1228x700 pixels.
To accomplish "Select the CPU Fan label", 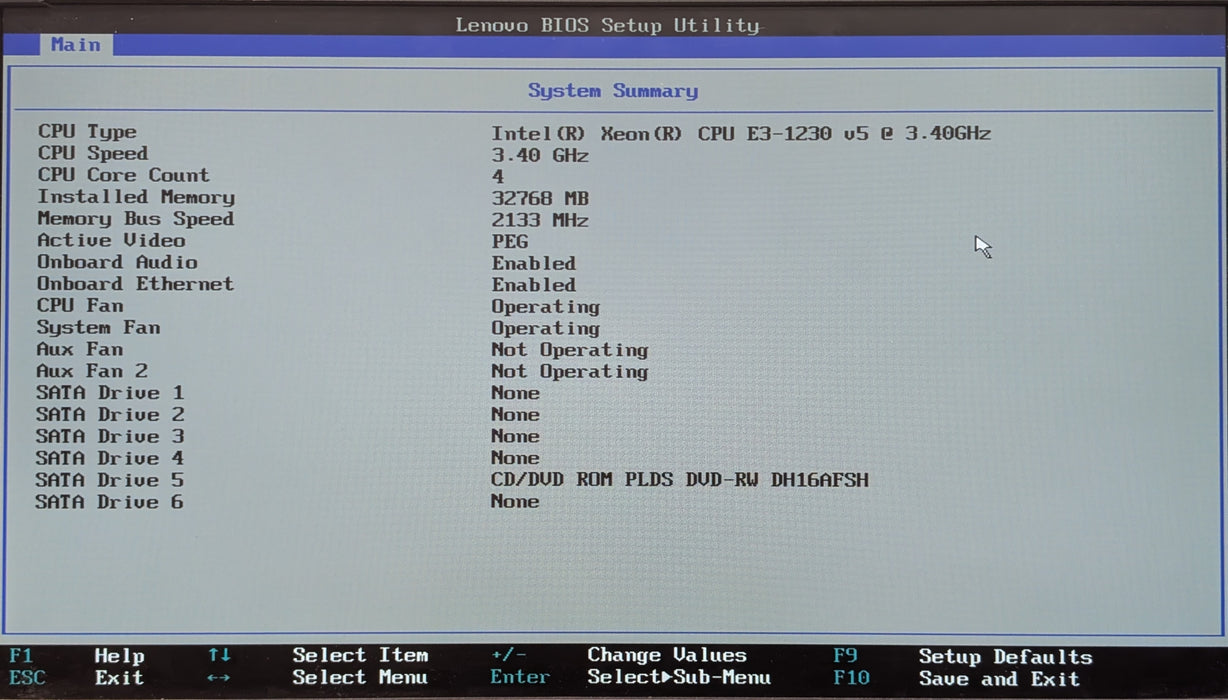I will 80,306.
